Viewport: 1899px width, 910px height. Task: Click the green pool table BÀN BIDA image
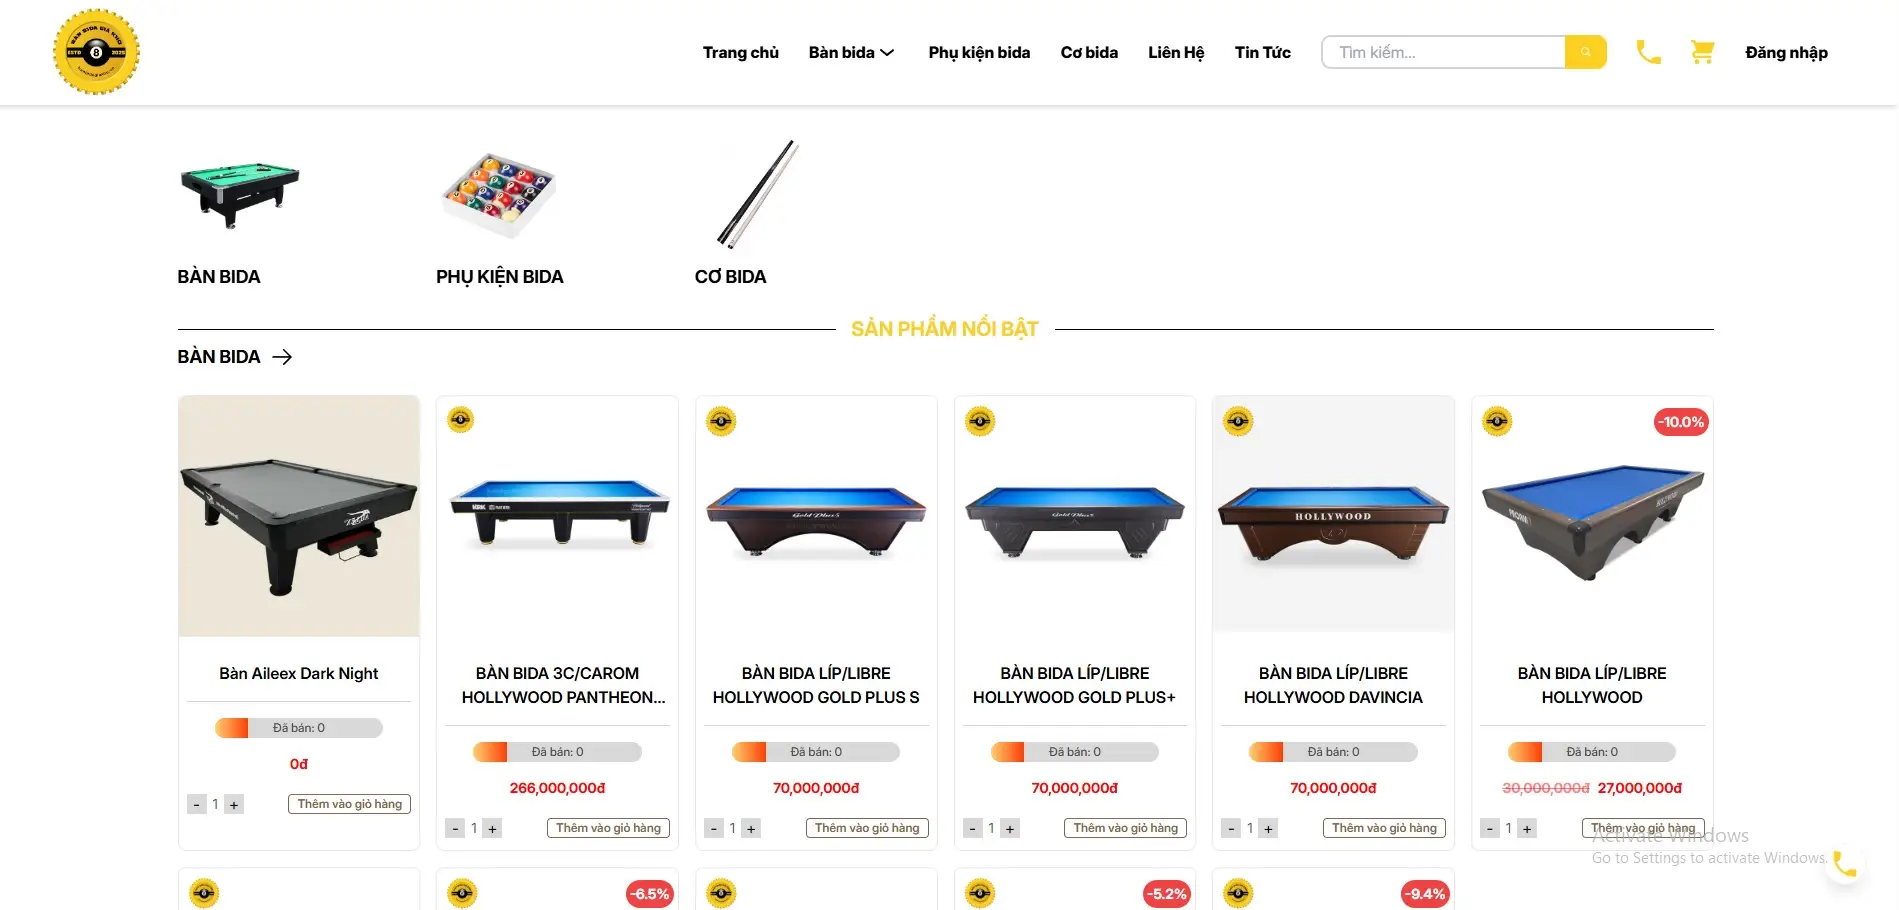pos(240,194)
